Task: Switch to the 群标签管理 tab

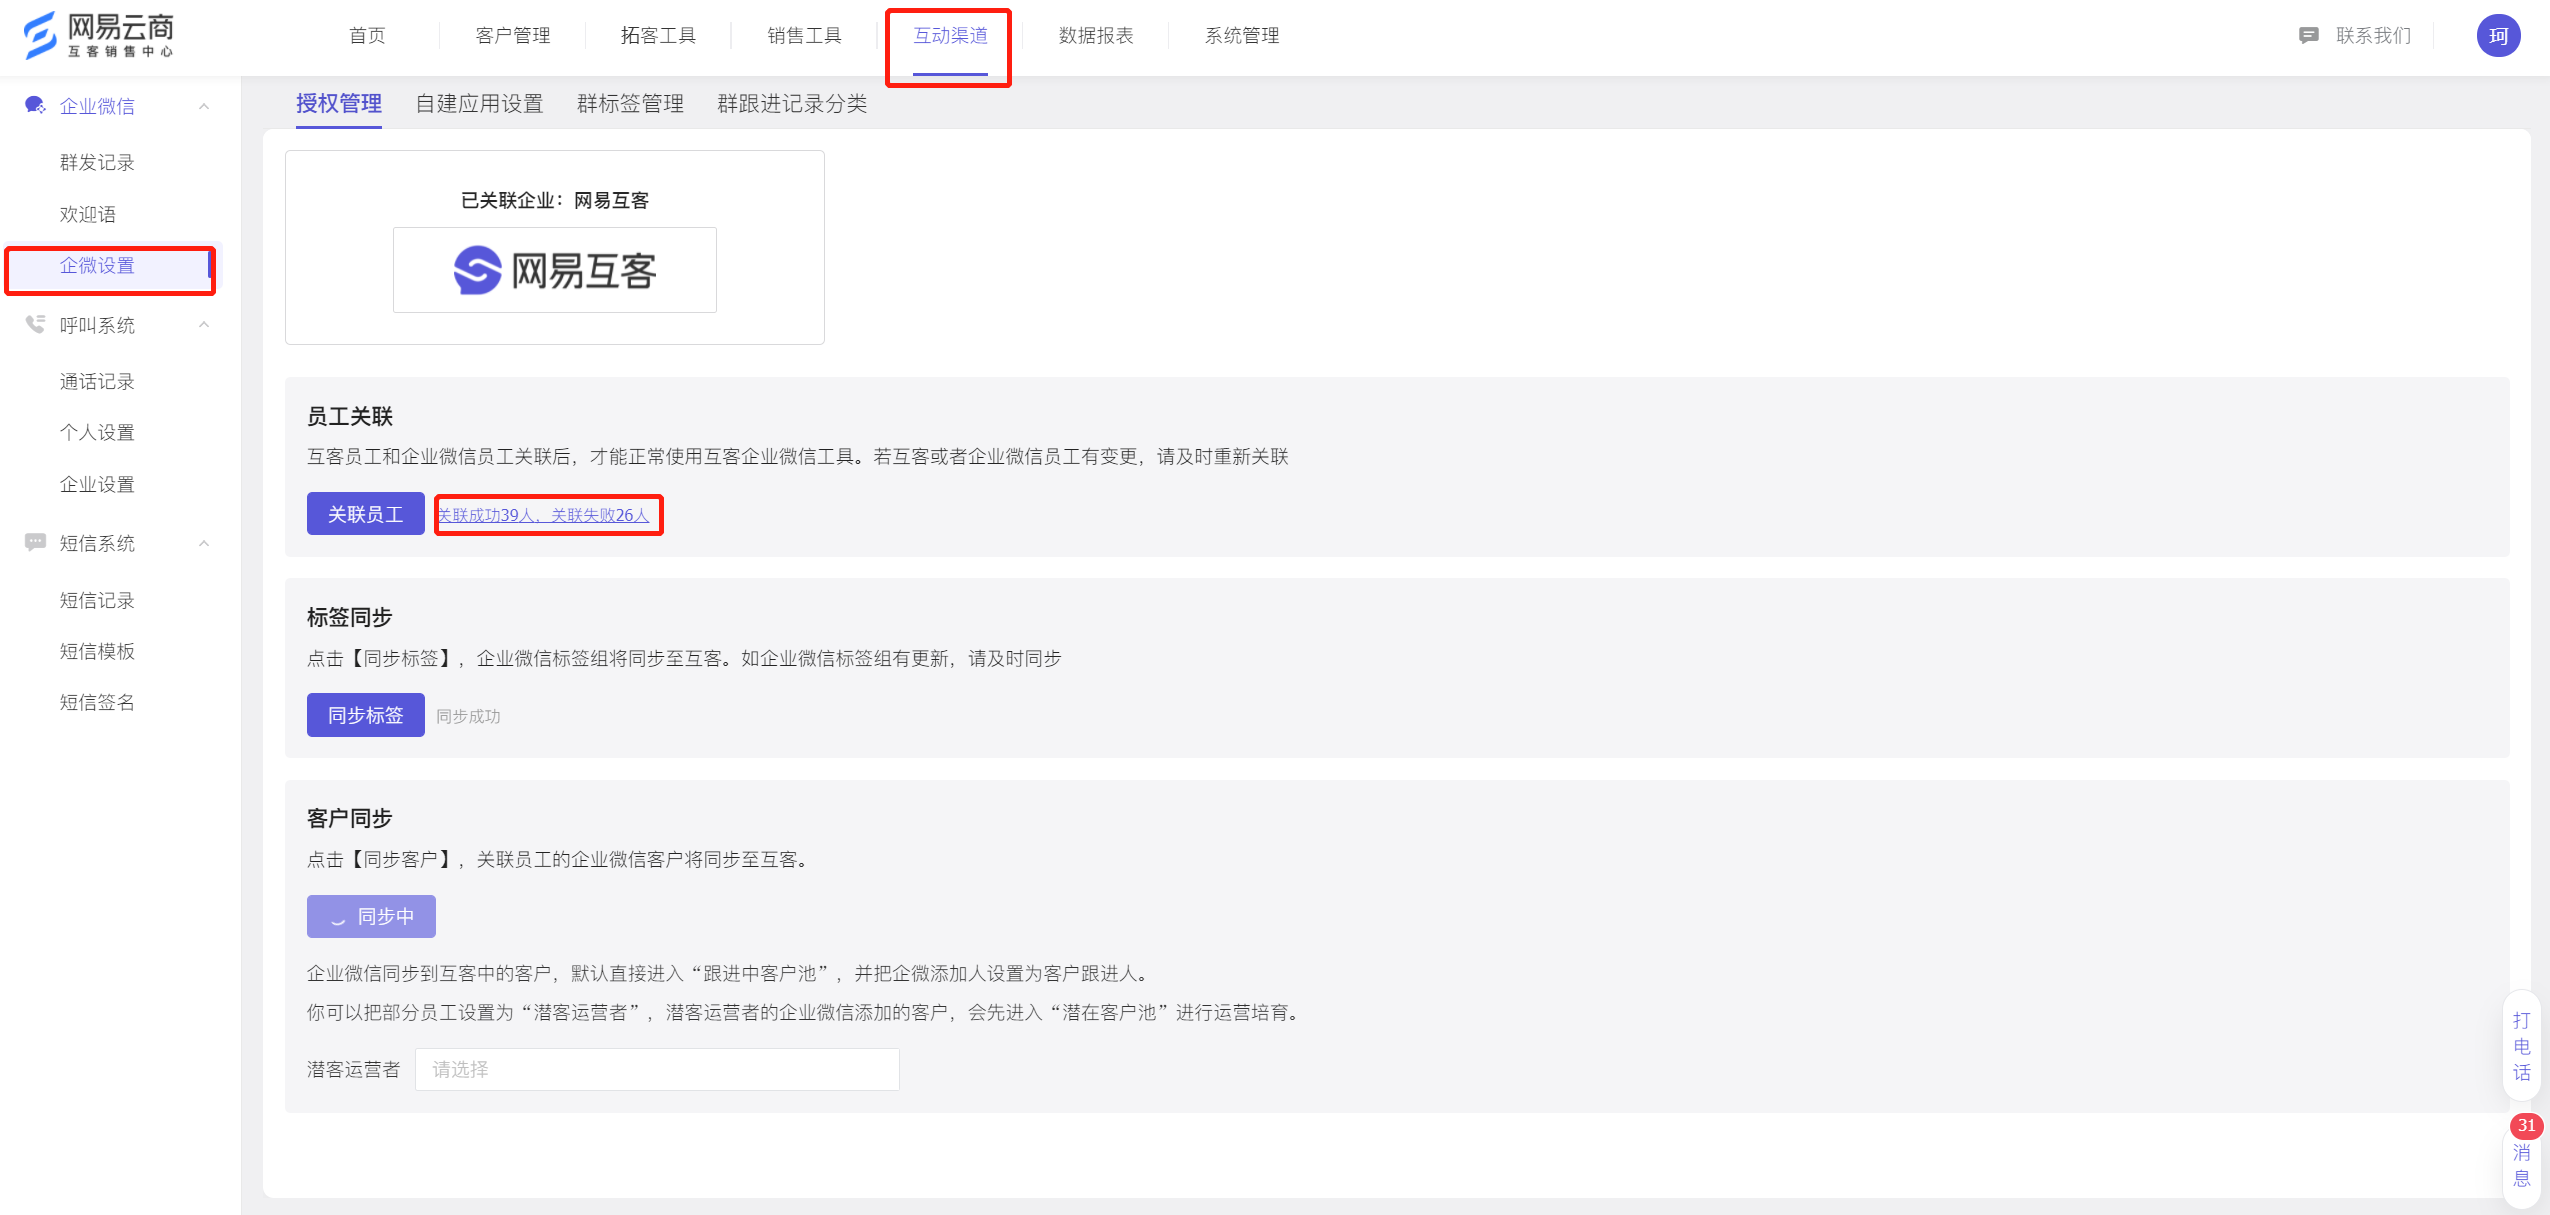Action: 630,103
